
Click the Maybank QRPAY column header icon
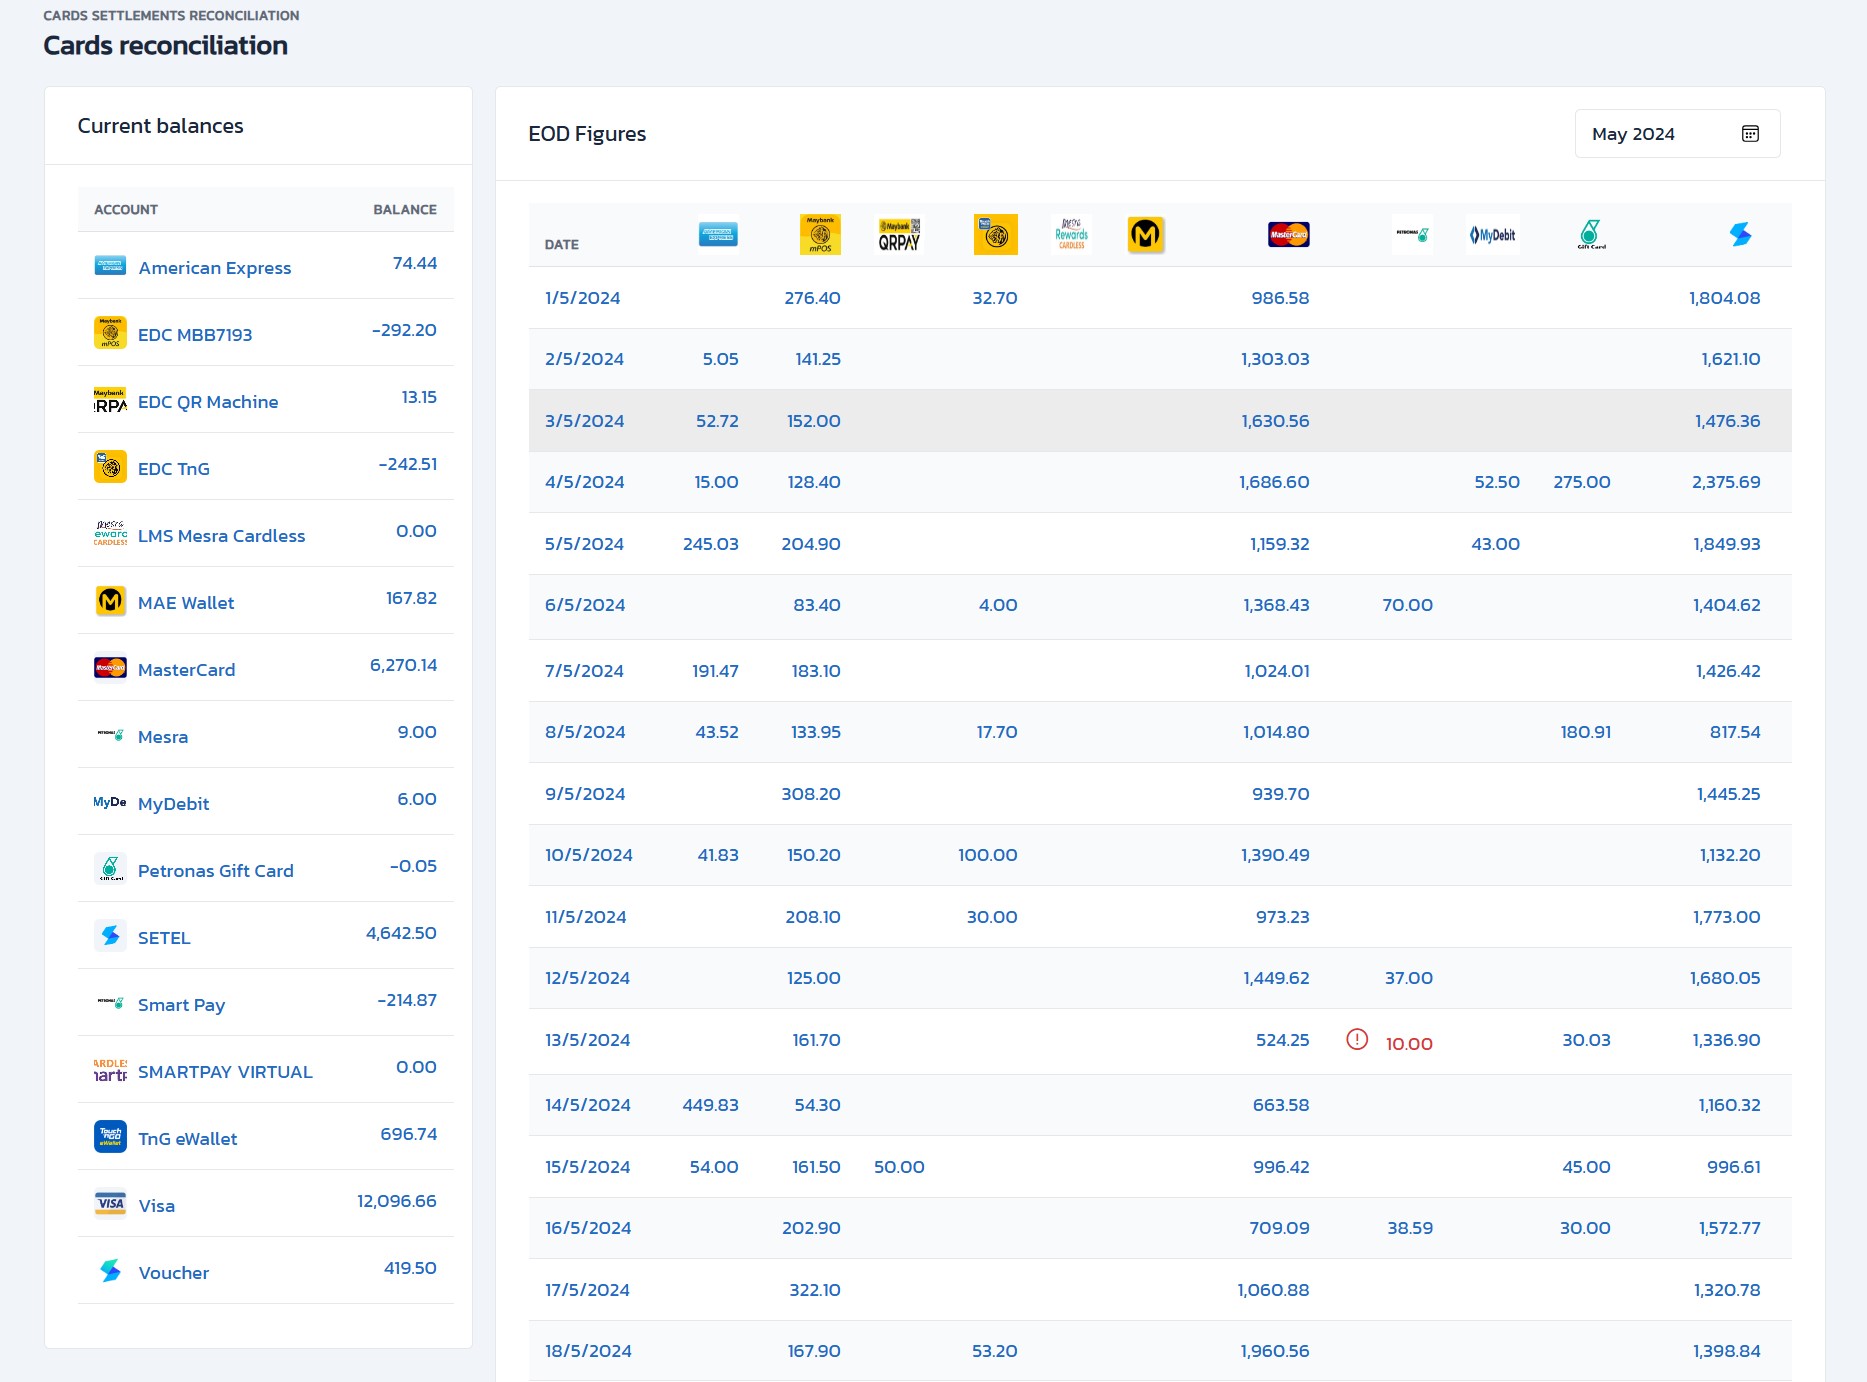(x=898, y=234)
